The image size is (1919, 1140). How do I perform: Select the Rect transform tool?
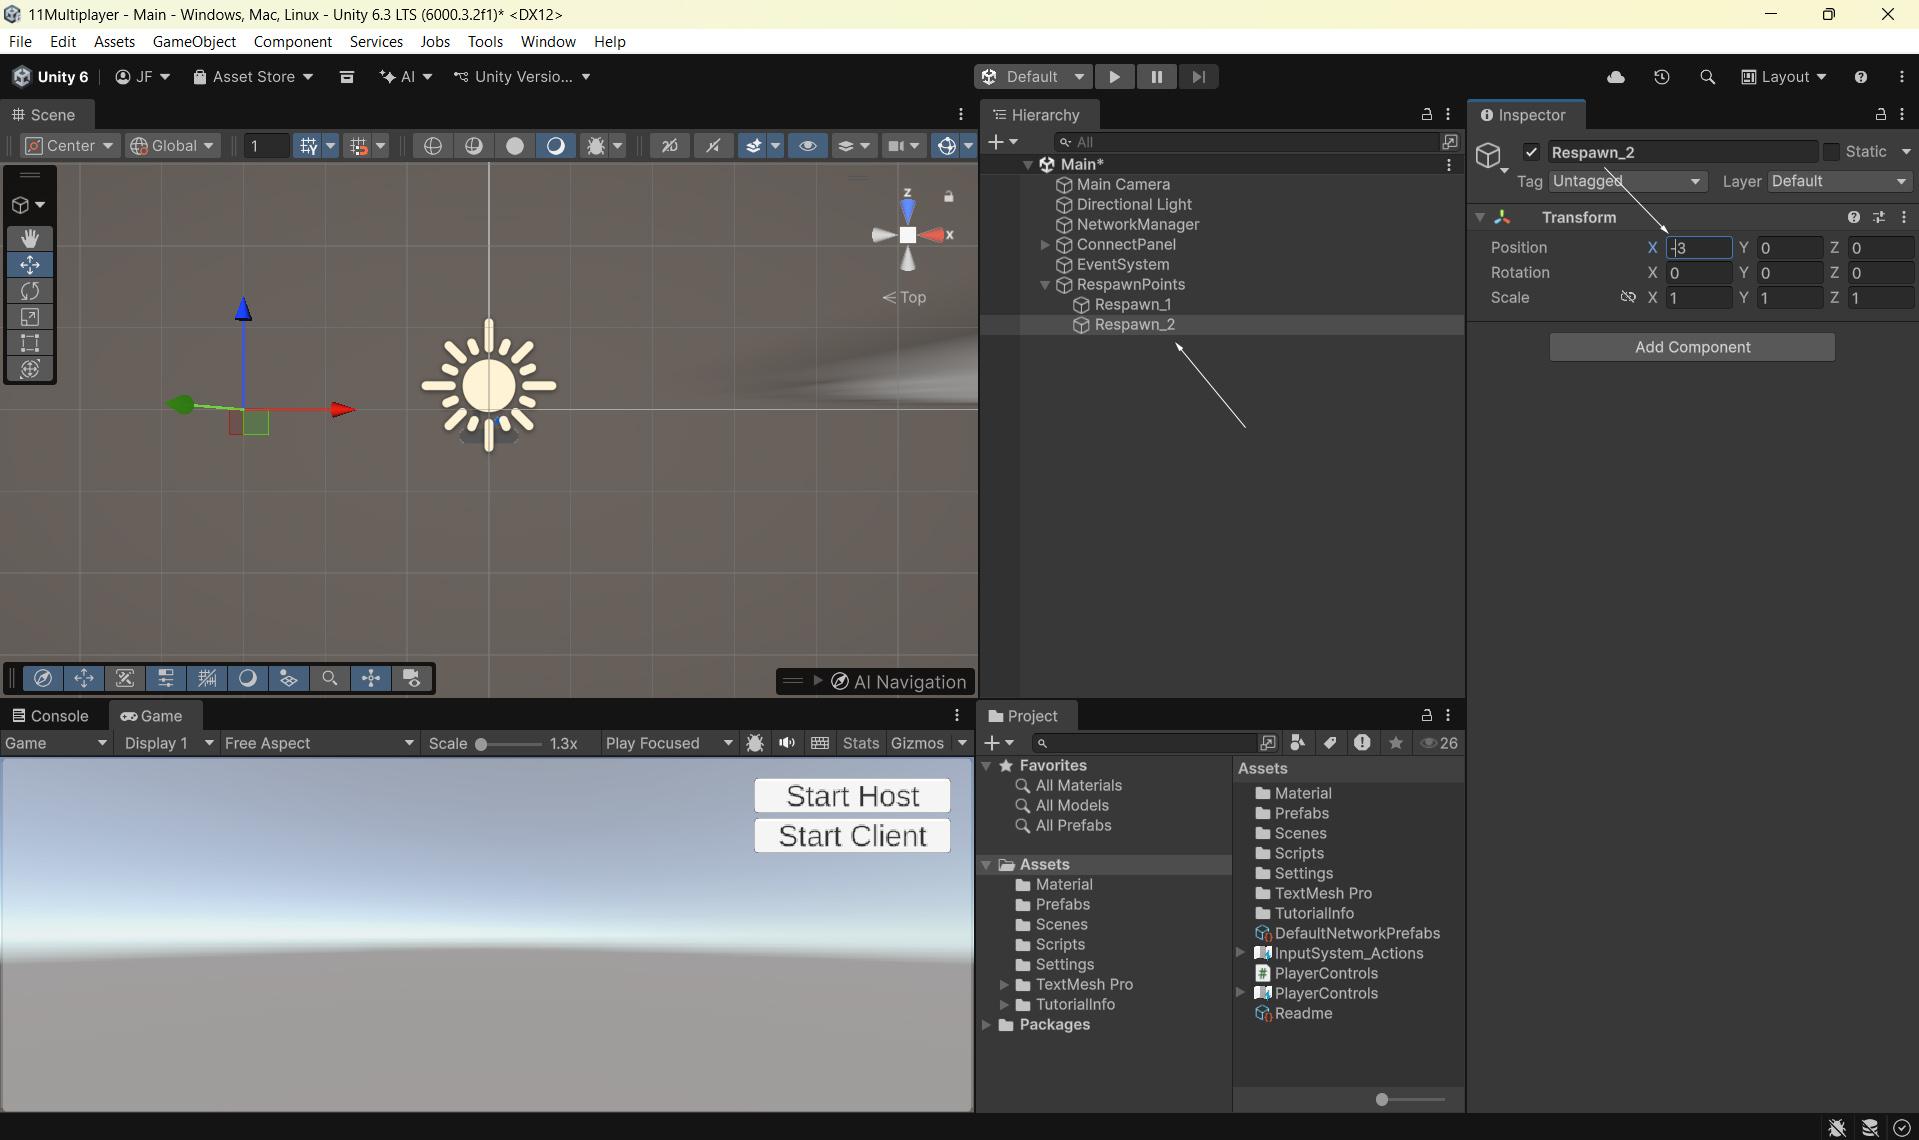coord(30,343)
